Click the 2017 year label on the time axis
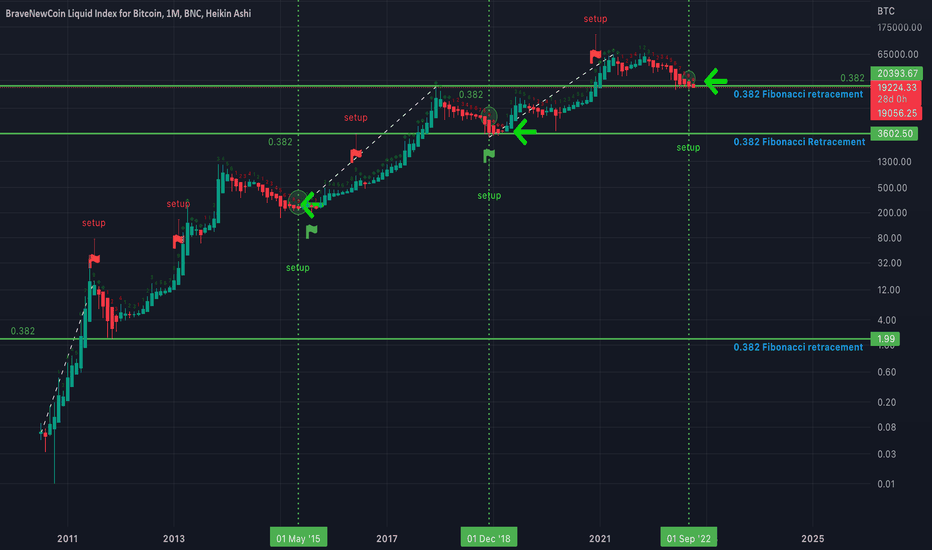The width and height of the screenshot is (932, 550). point(387,539)
